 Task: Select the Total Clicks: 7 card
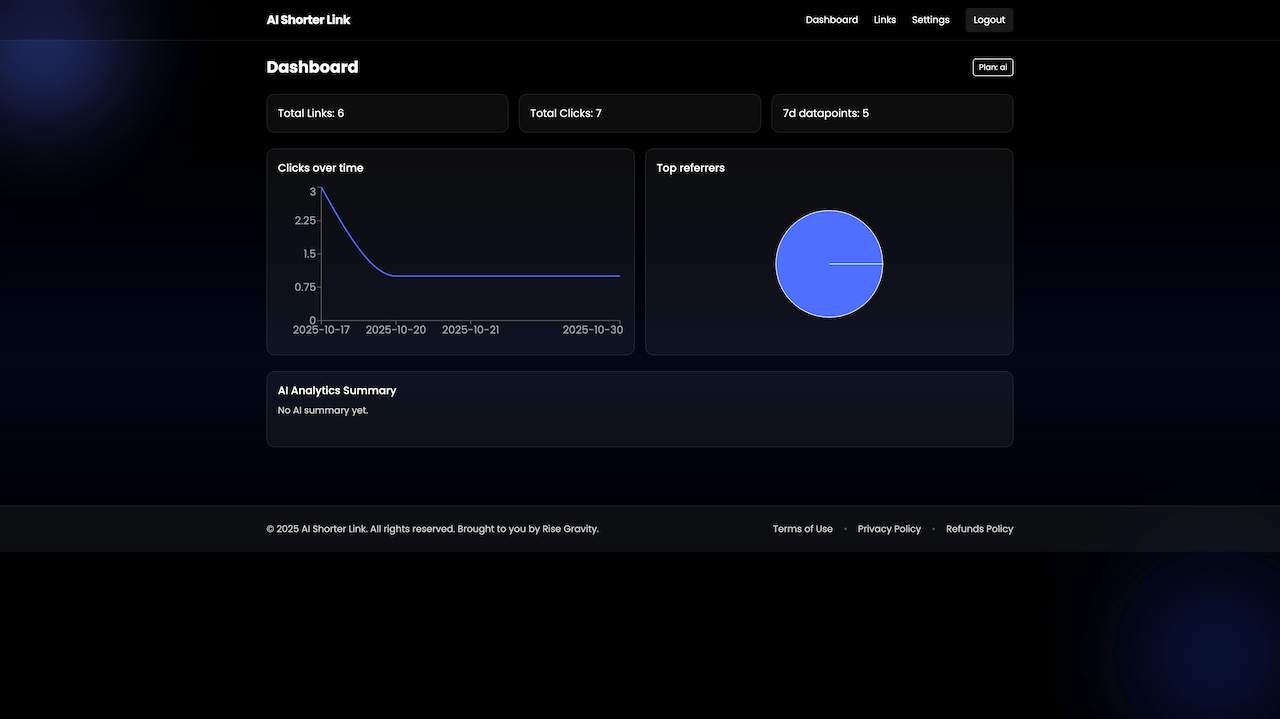(x=640, y=113)
